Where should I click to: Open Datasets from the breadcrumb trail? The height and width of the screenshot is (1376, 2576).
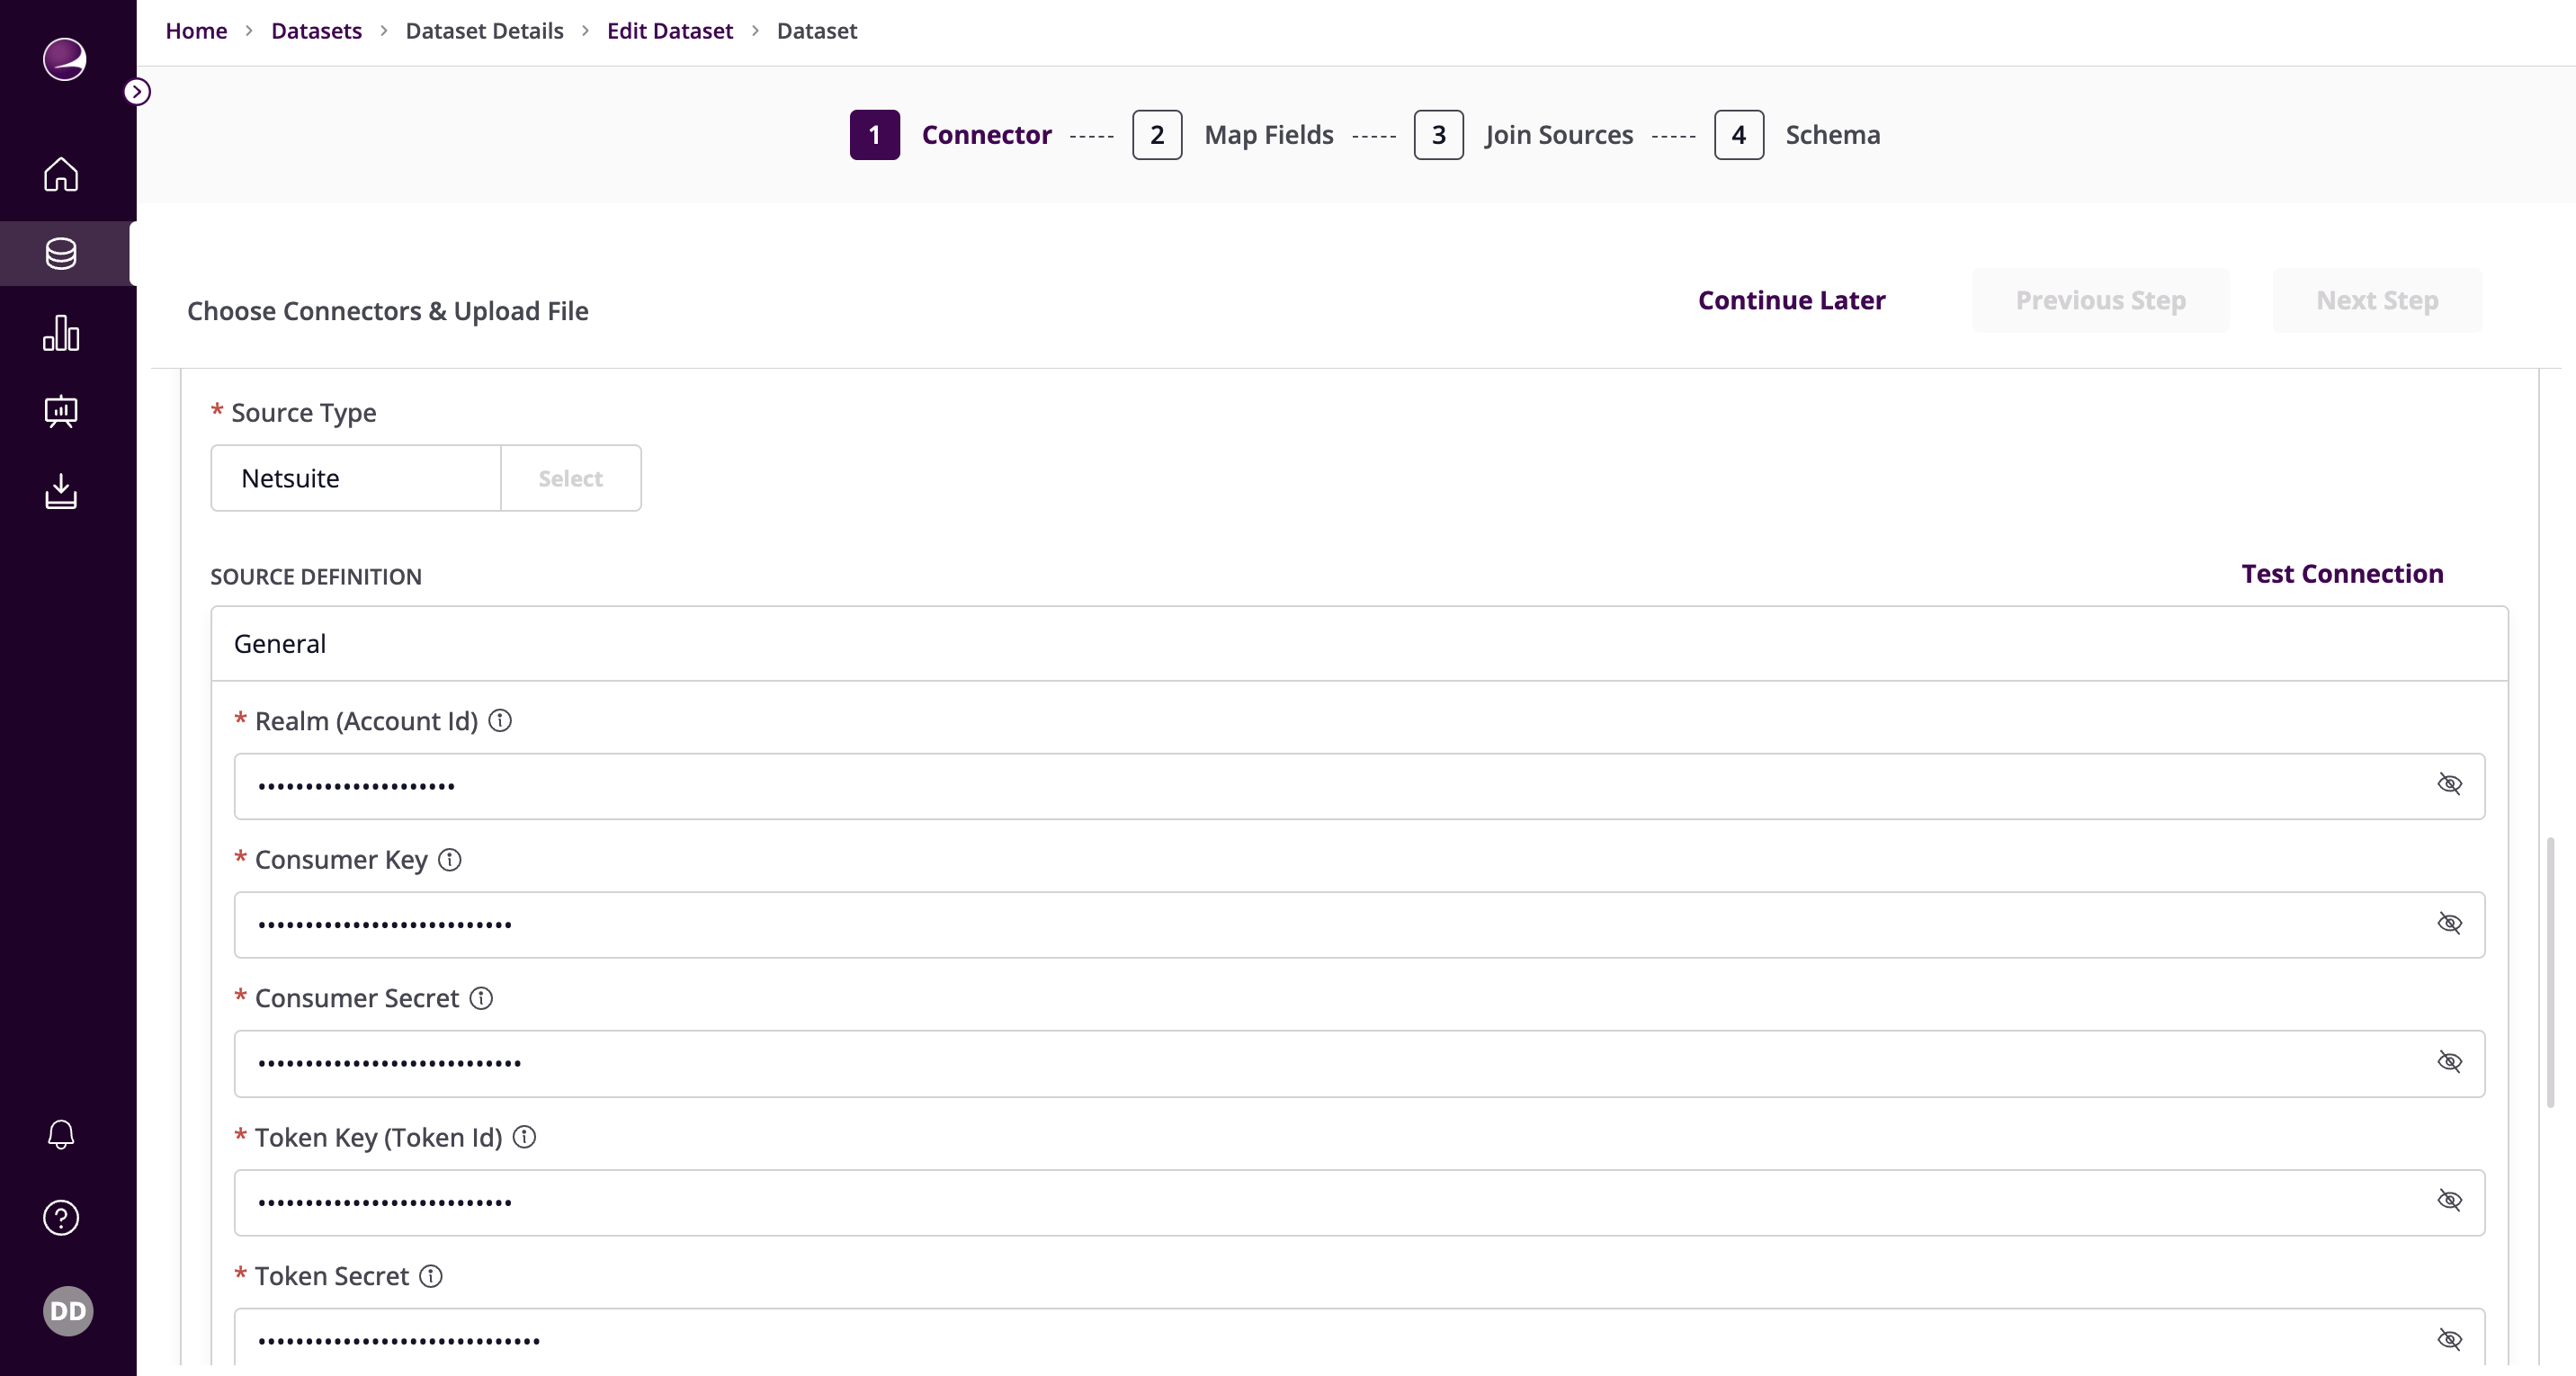tap(316, 30)
